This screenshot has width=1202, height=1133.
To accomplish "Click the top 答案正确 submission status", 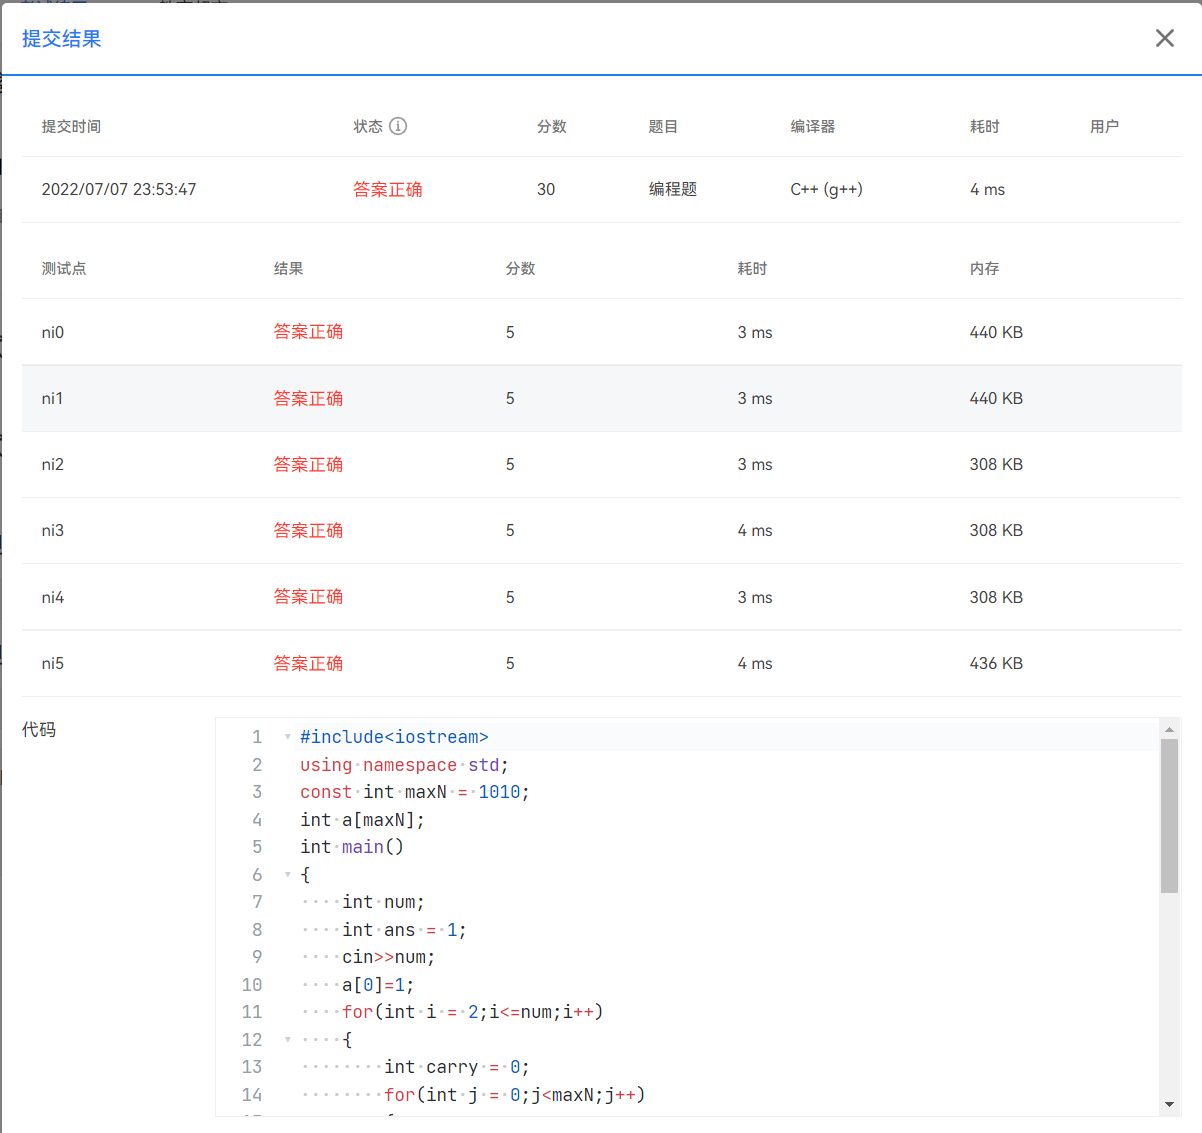I will click(x=388, y=189).
